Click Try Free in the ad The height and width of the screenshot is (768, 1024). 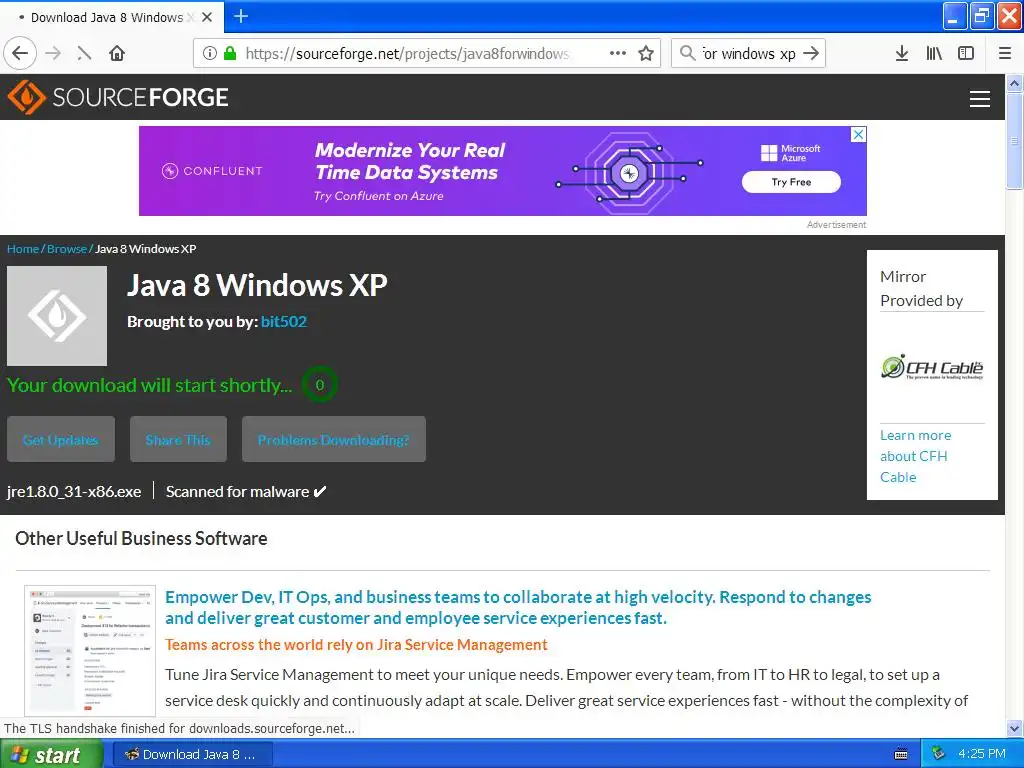click(x=791, y=182)
